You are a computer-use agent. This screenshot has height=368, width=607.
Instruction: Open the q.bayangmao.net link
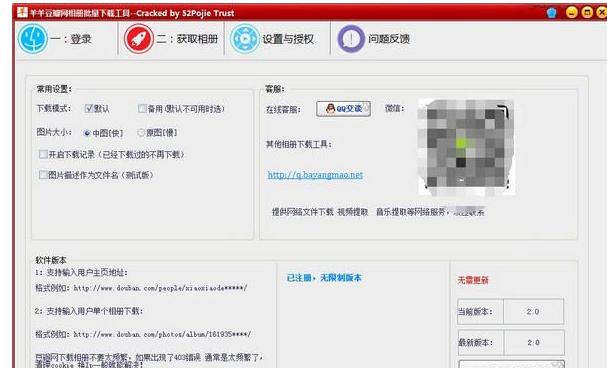coord(315,175)
